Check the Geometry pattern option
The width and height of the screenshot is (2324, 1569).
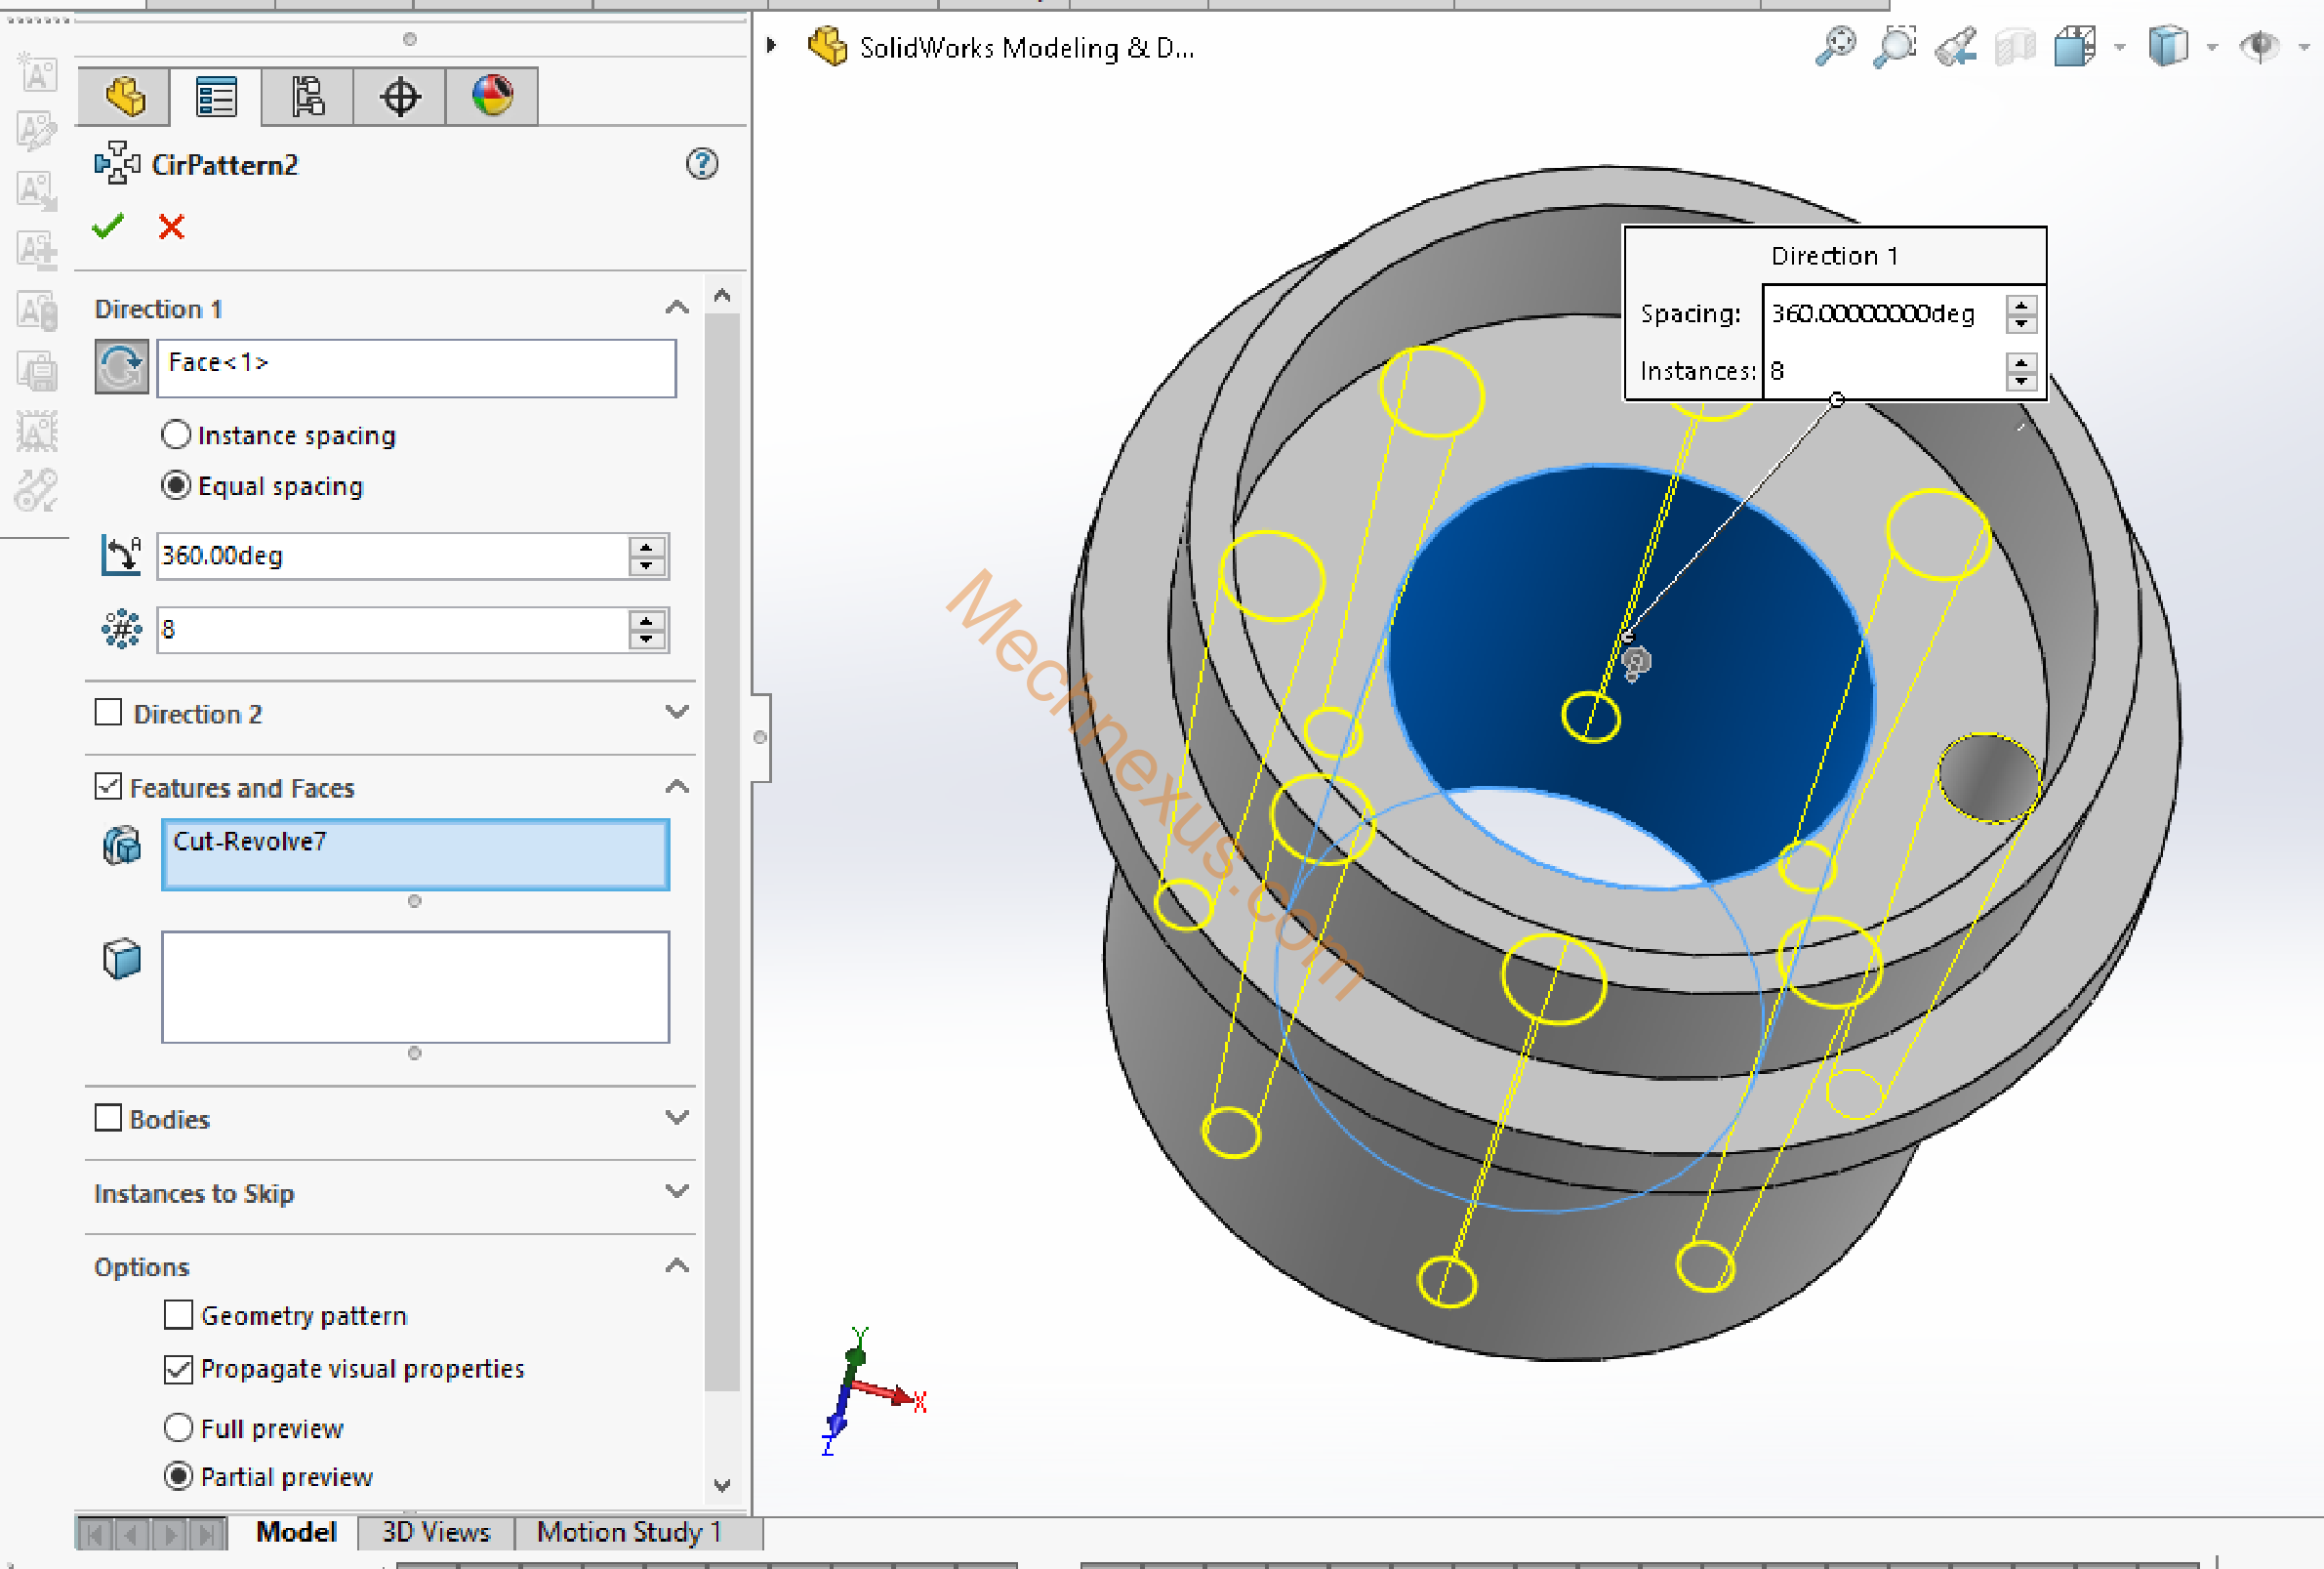pos(178,1315)
